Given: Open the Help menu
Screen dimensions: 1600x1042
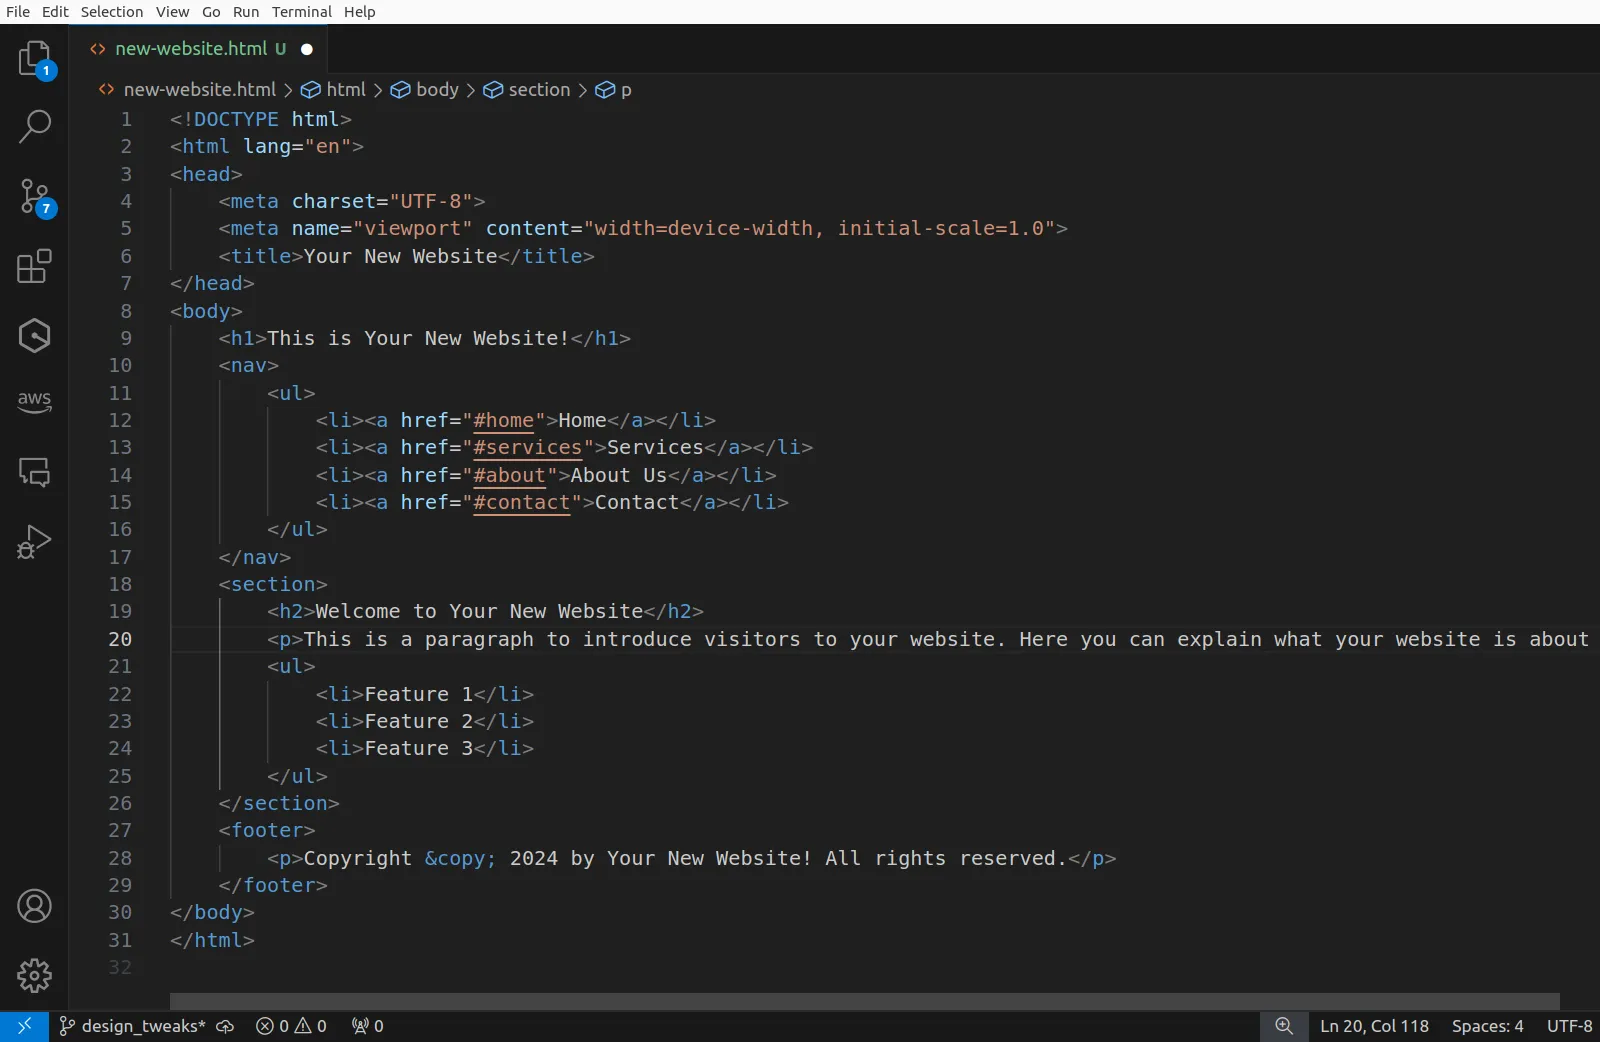Looking at the screenshot, I should coord(360,12).
